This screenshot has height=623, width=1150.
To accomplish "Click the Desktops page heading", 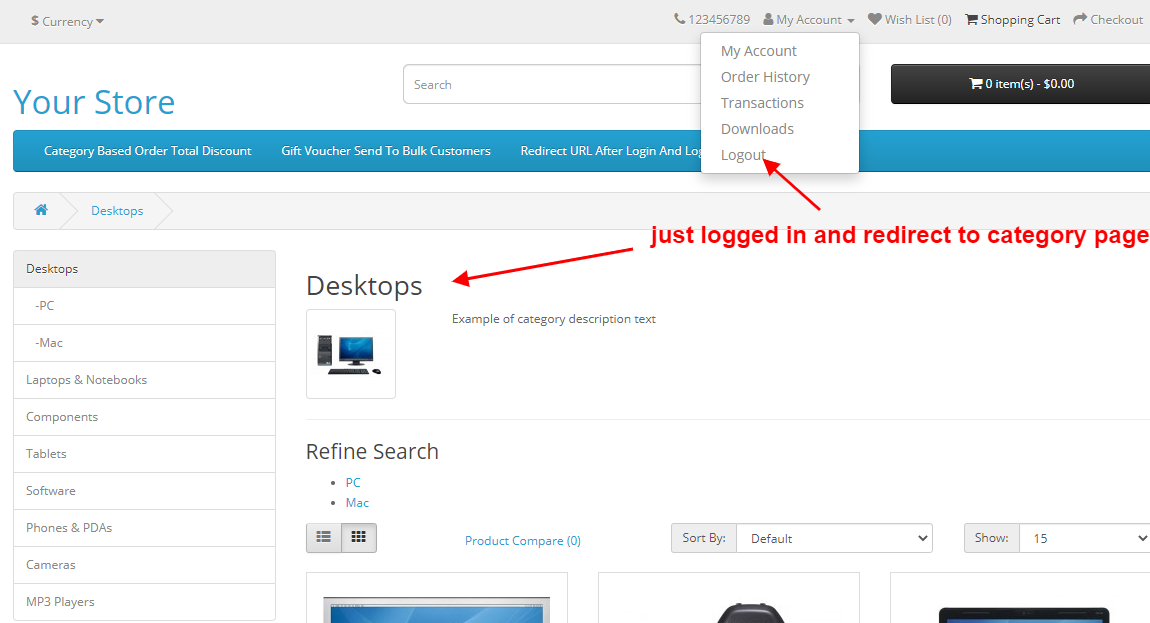I will (x=364, y=285).
